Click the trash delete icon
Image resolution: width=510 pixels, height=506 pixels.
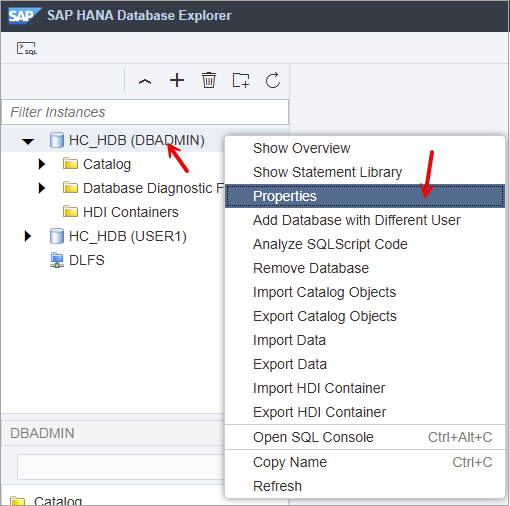(x=209, y=80)
